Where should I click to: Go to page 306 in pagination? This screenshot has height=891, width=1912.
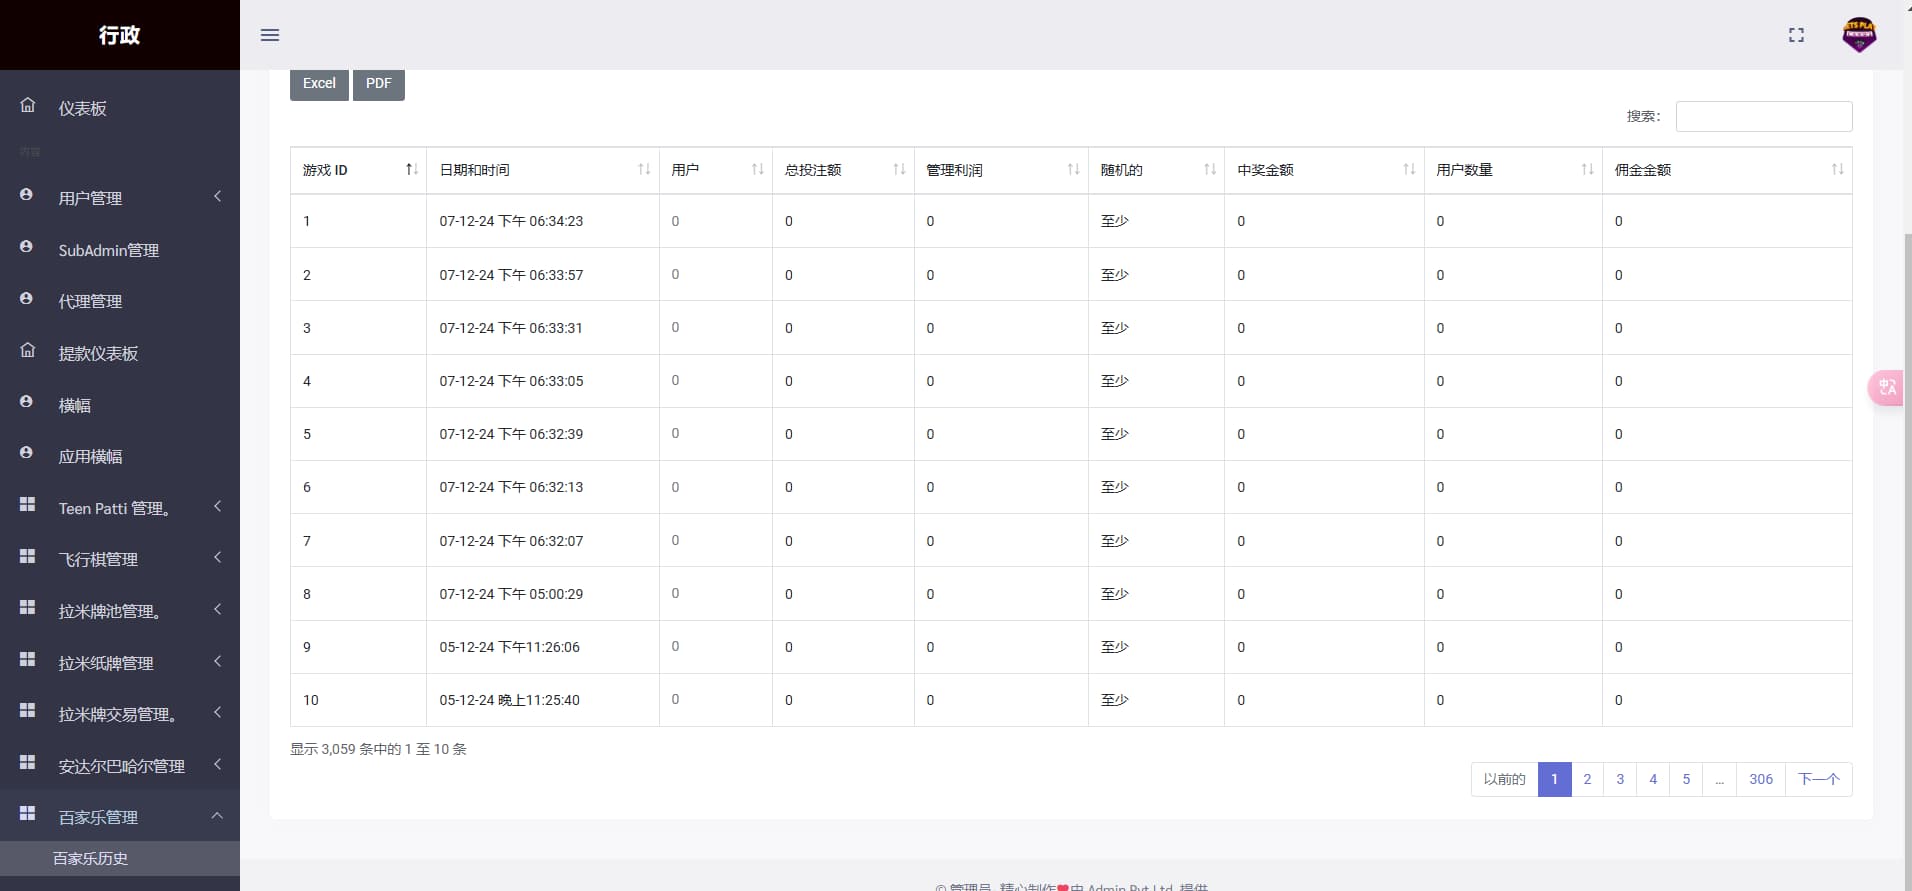coord(1760,779)
